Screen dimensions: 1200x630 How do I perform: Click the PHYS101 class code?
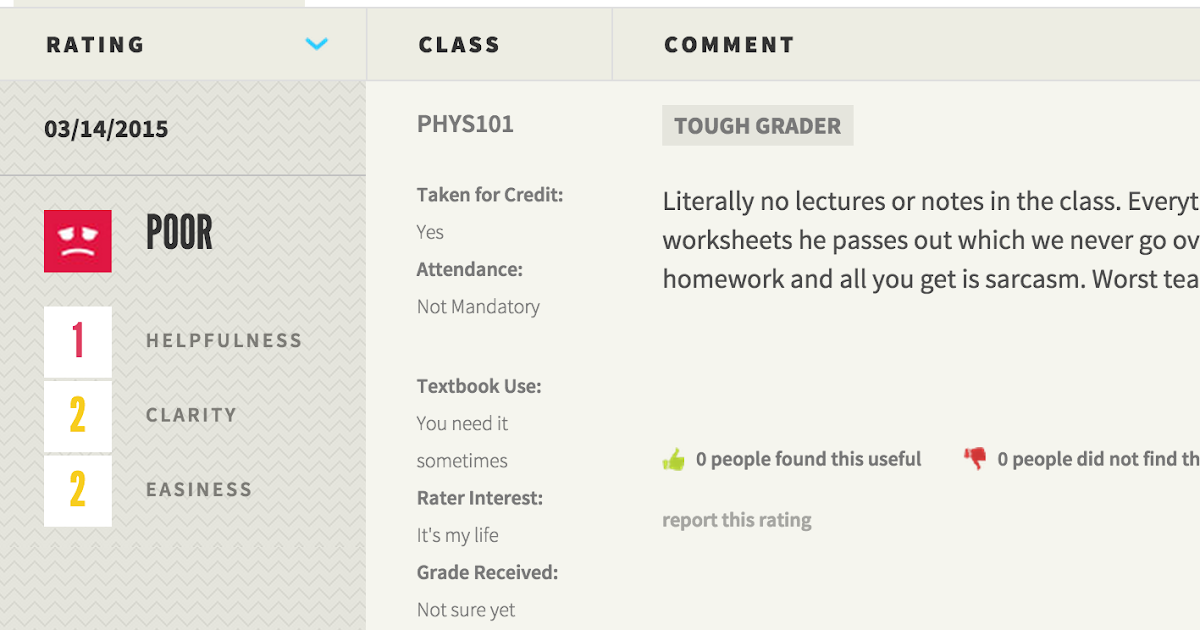465,125
